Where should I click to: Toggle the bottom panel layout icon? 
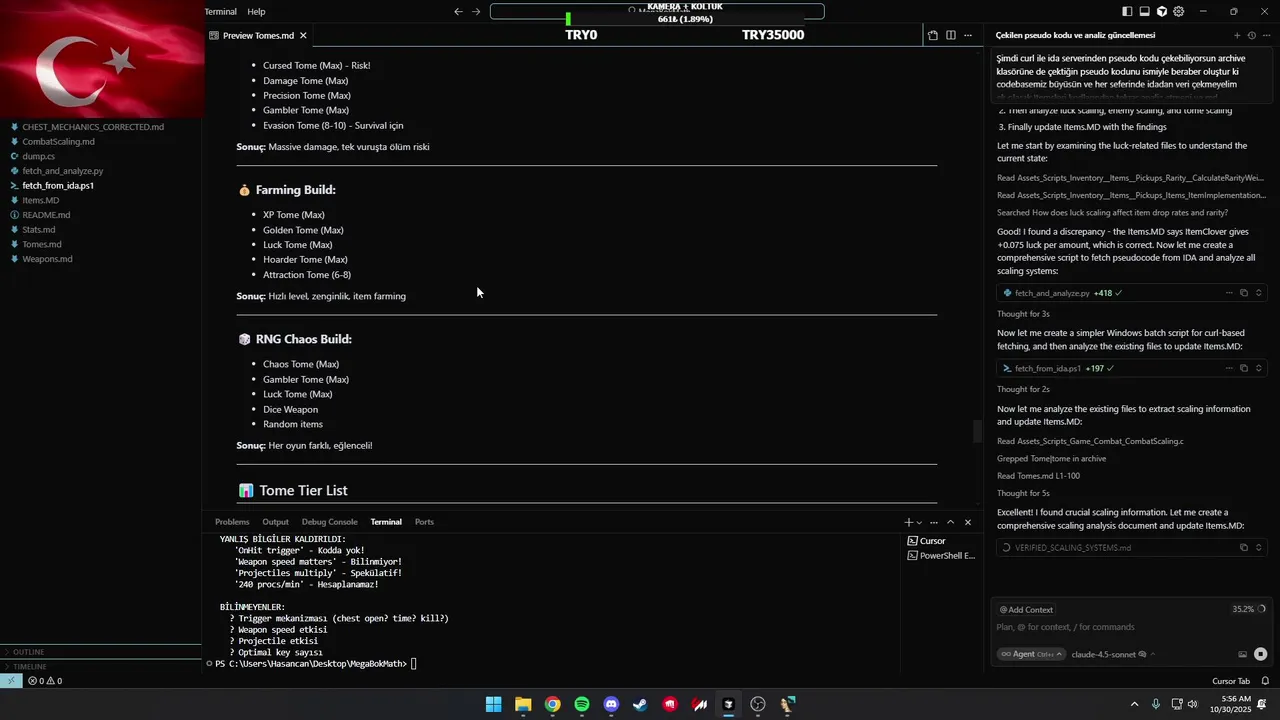click(x=1144, y=12)
